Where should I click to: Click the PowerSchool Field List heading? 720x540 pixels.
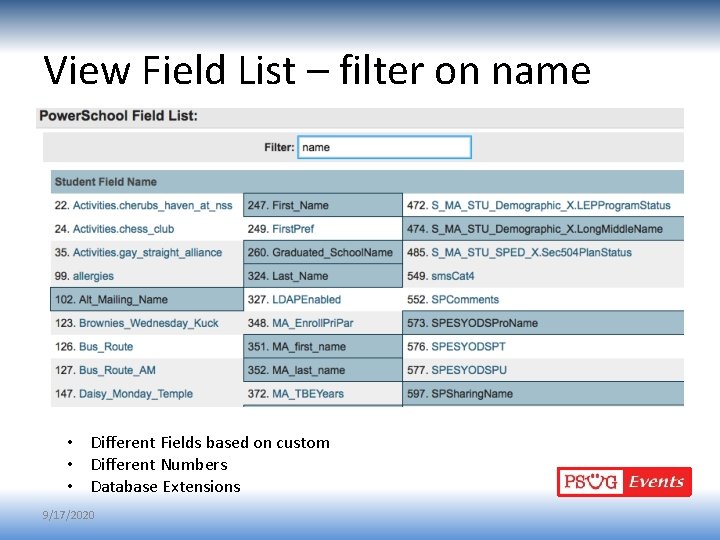coord(118,116)
